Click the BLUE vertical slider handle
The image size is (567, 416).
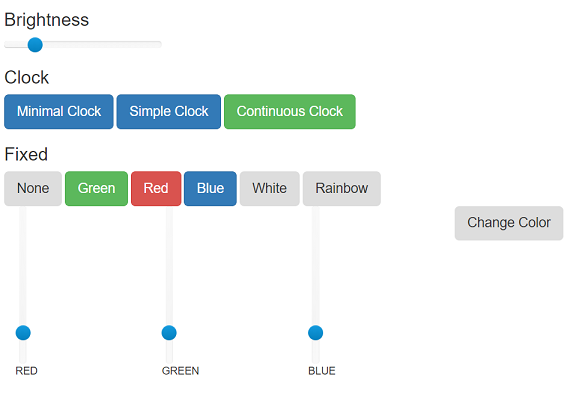click(315, 333)
